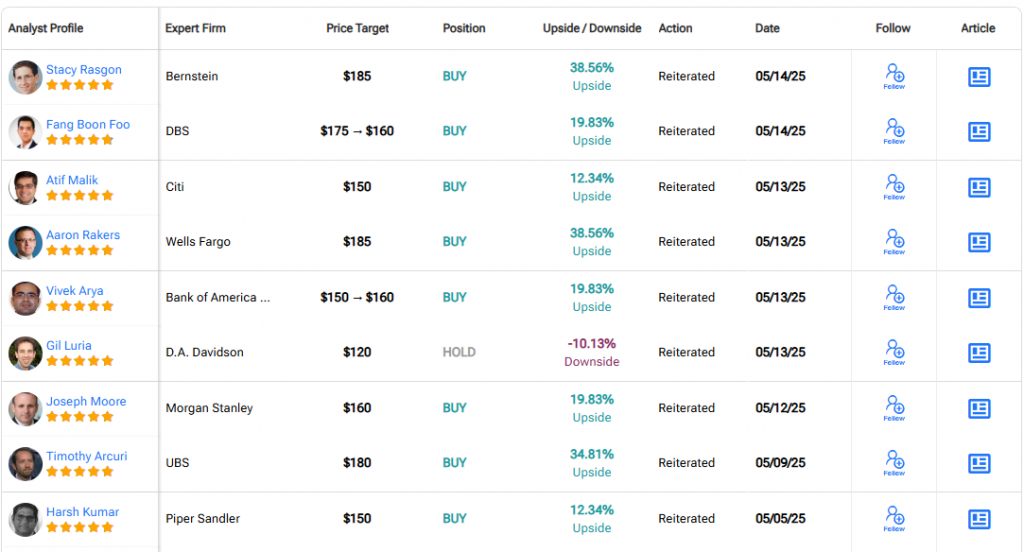
Task: Sort by Date column header
Action: coord(767,28)
